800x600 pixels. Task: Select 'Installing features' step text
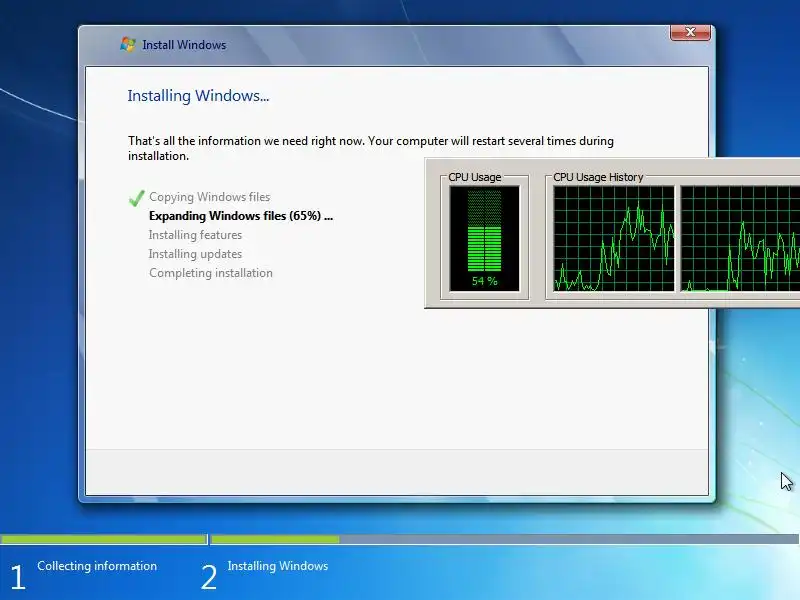click(195, 235)
